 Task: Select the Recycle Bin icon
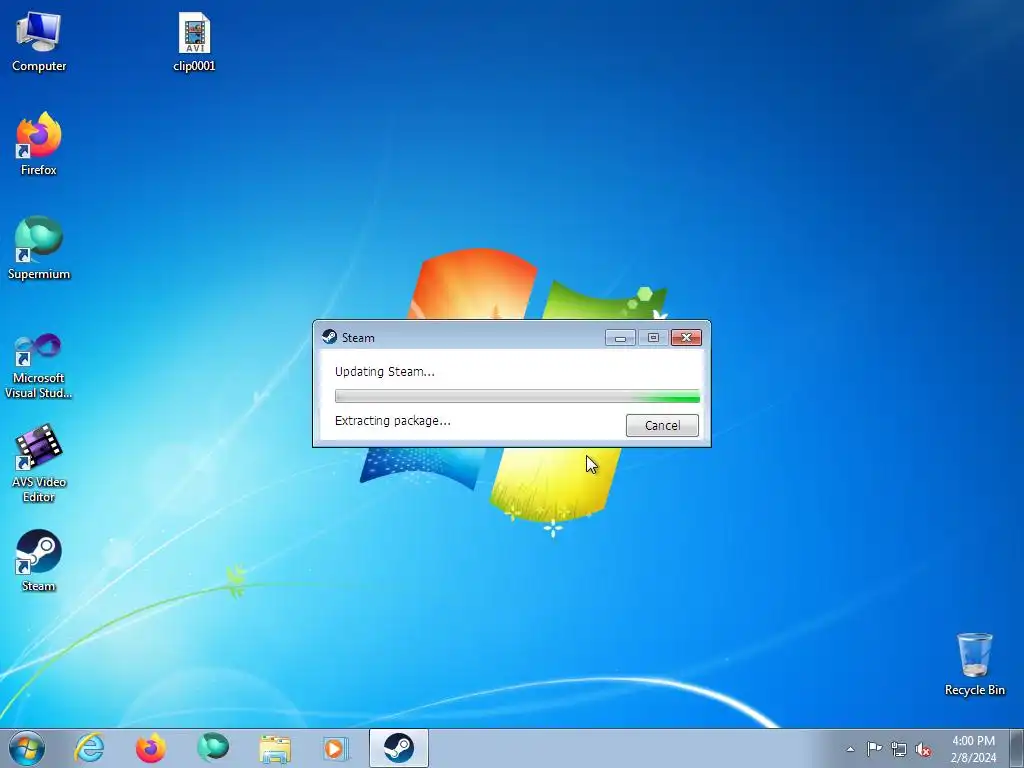(974, 664)
